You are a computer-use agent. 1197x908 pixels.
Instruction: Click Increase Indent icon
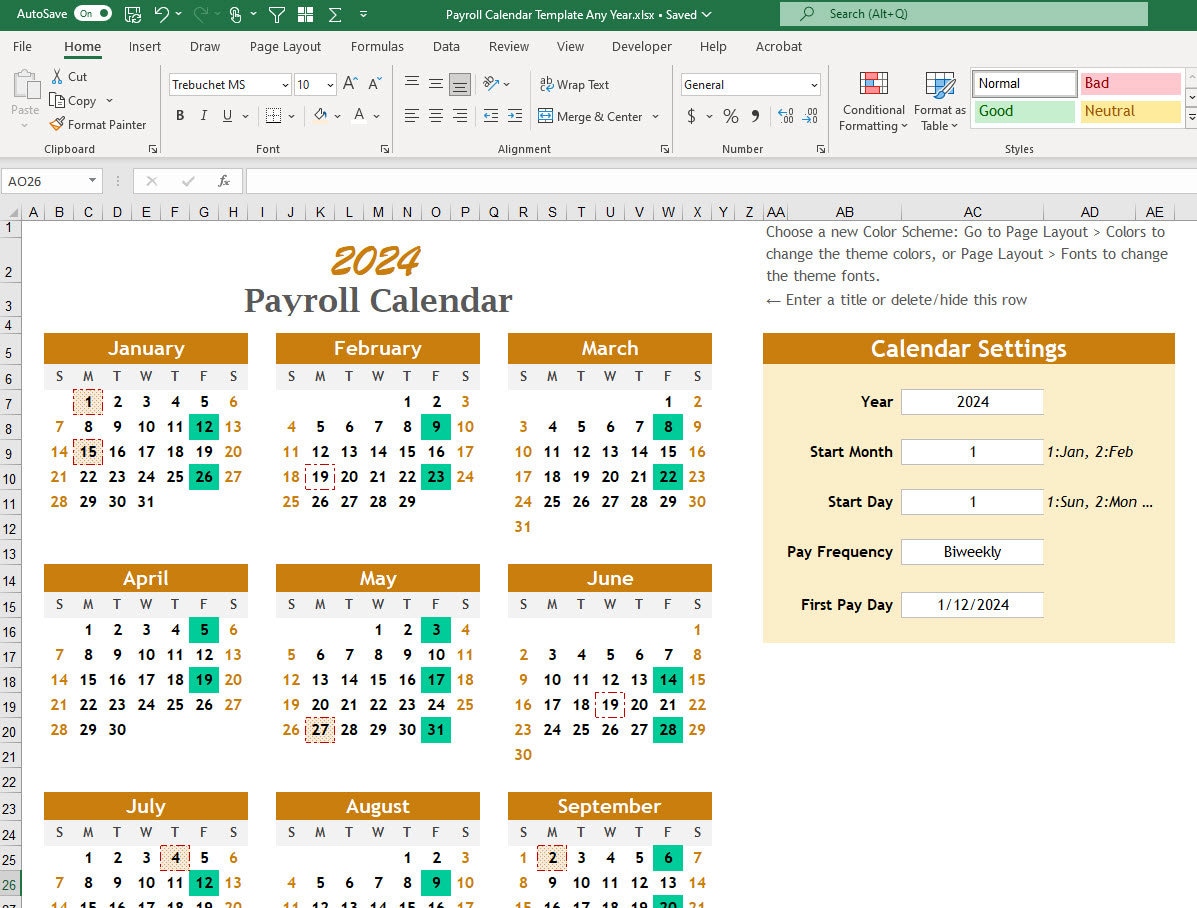515,116
